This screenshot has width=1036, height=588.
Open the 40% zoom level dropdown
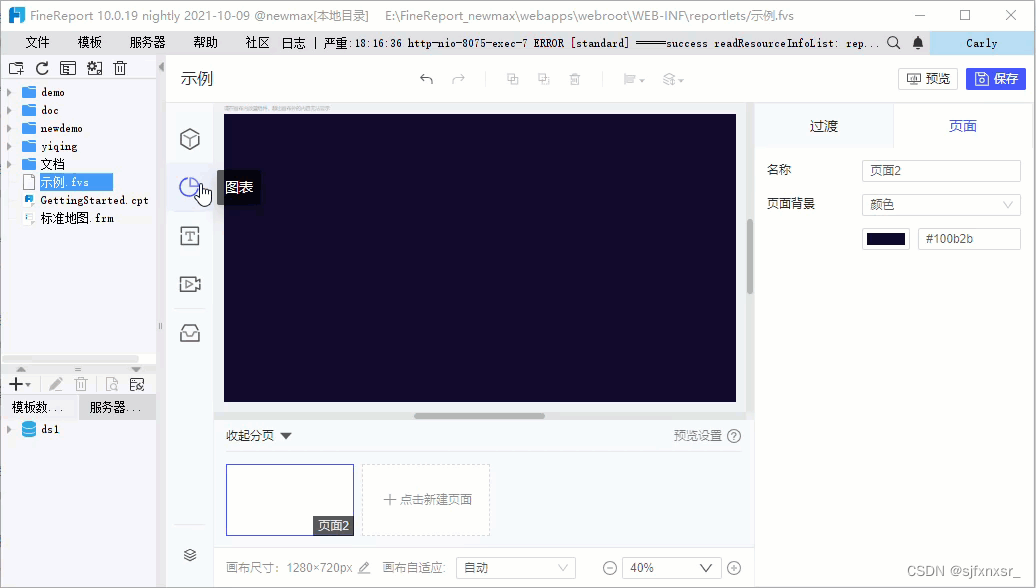[x=672, y=568]
